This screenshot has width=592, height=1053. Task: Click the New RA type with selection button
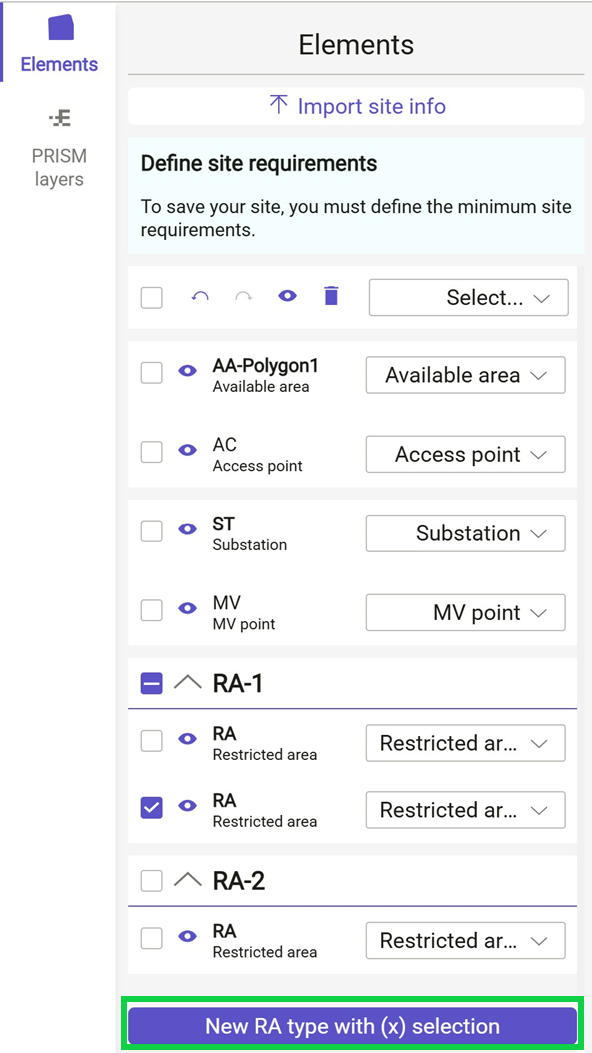351,1025
